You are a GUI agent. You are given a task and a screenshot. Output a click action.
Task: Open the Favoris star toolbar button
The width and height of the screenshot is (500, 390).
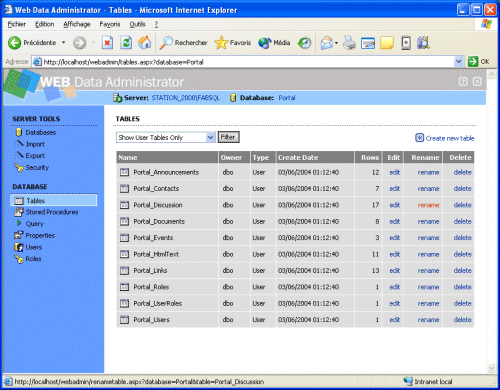click(233, 43)
